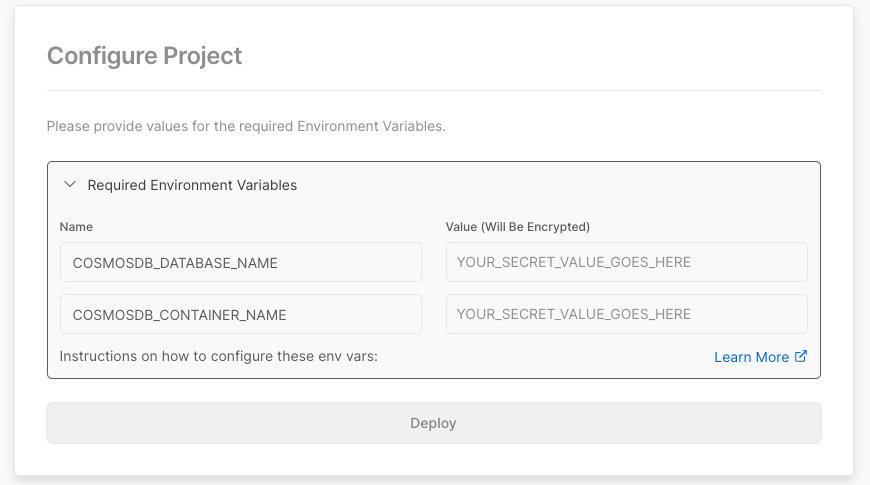This screenshot has width=870, height=485.
Task: Open the Learn More link
Action: point(751,357)
